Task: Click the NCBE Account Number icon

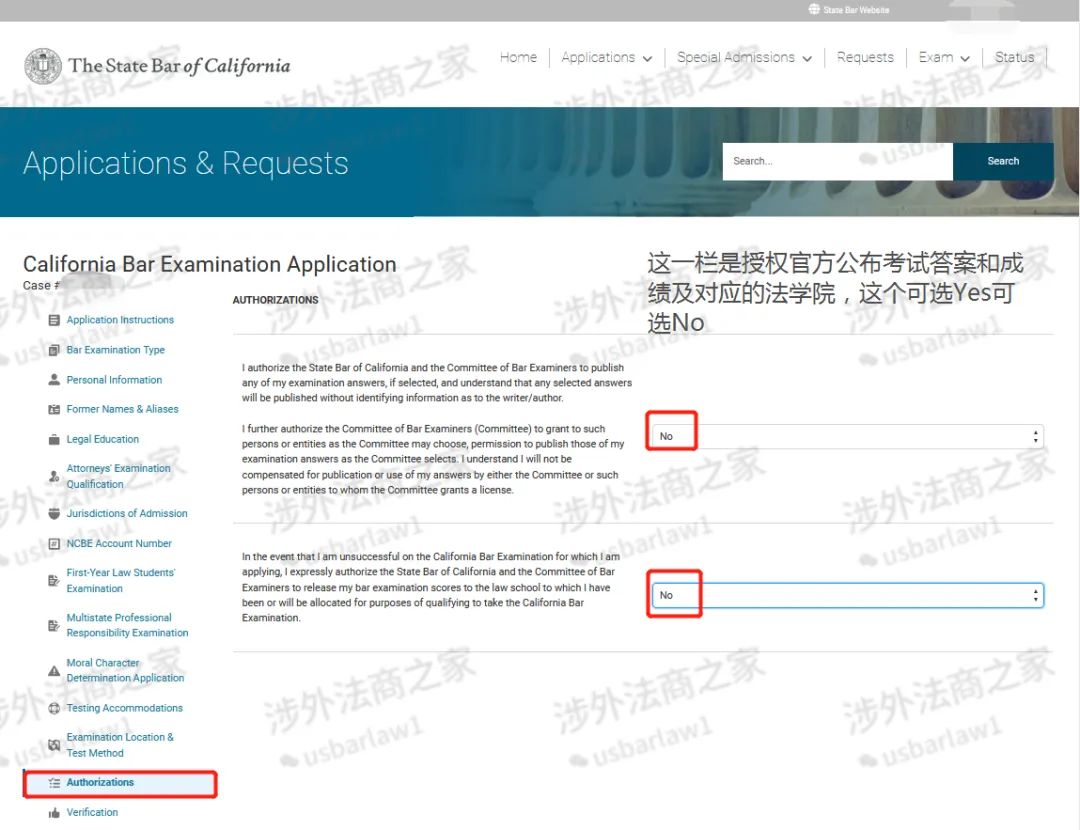Action: tap(54, 543)
